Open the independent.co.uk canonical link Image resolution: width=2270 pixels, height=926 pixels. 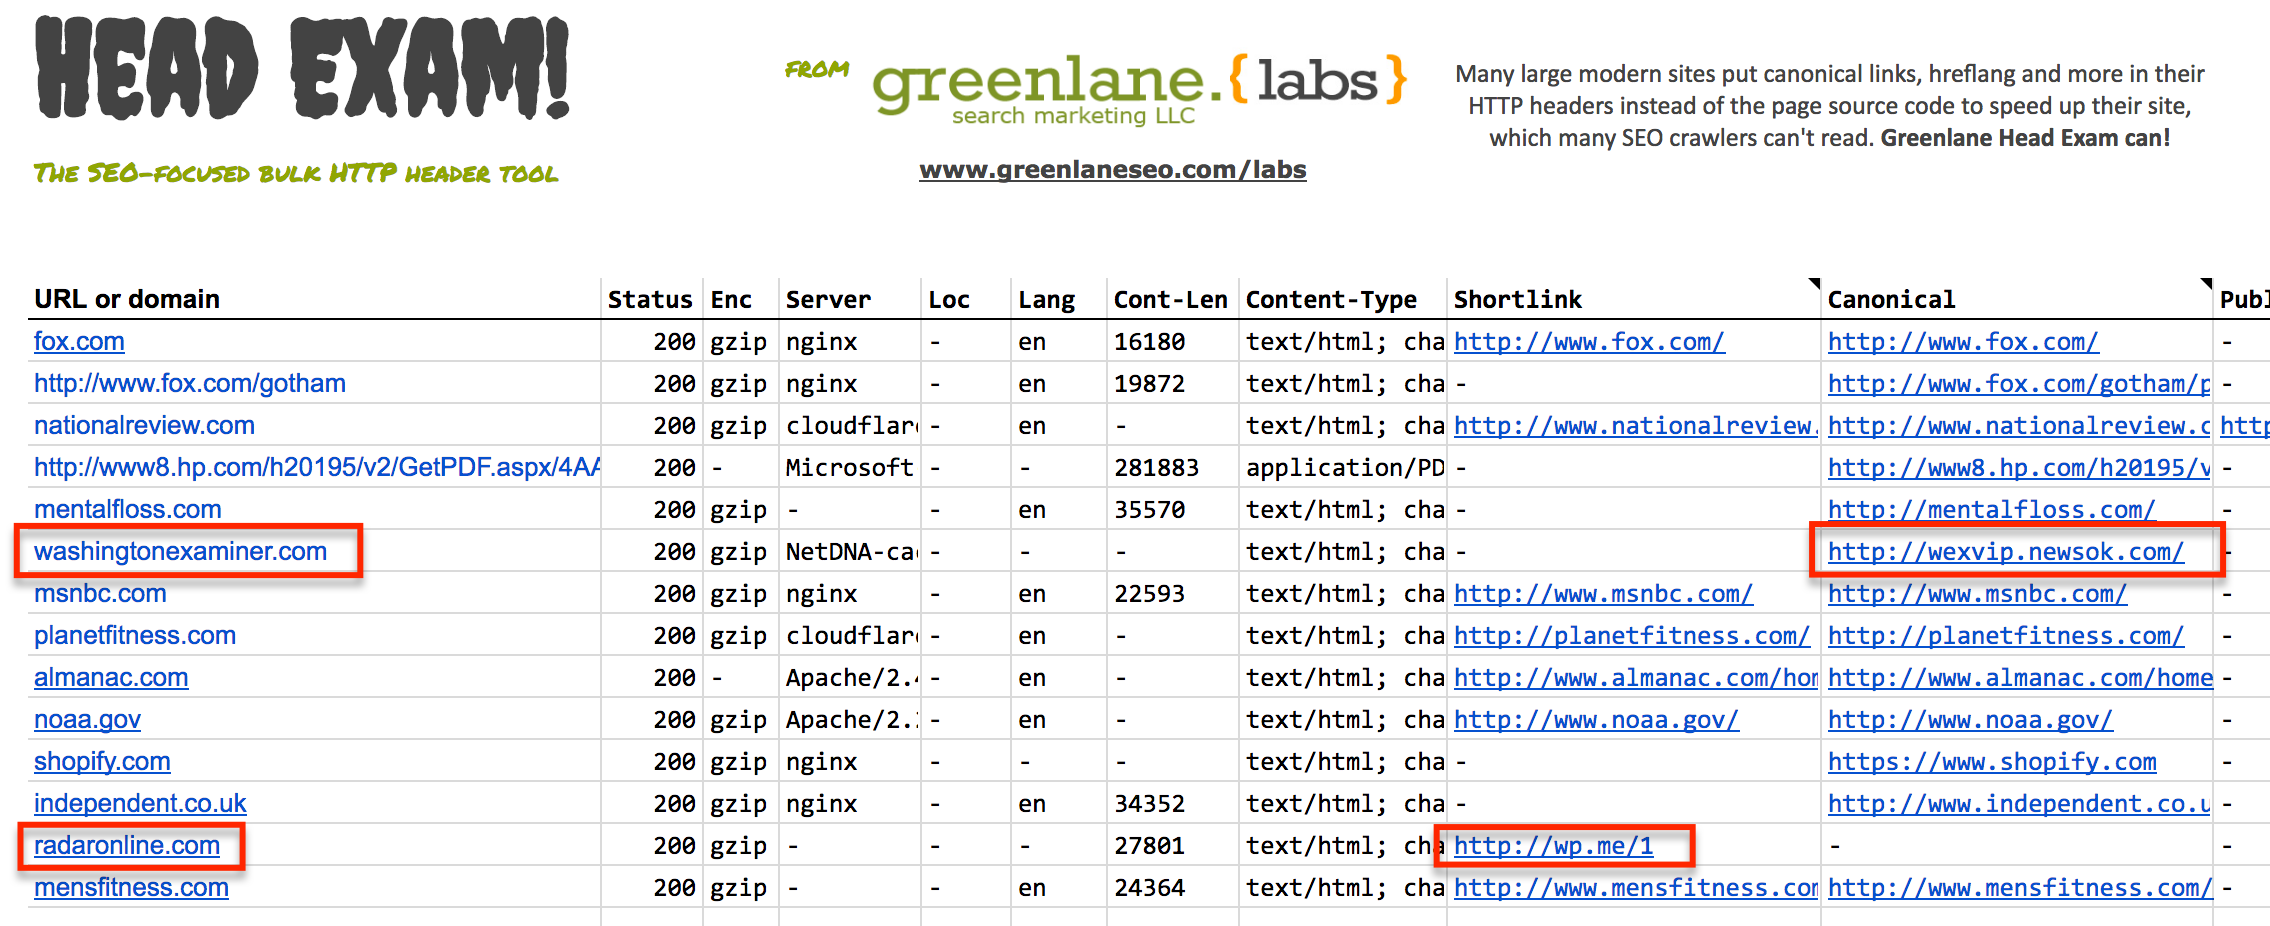[2019, 804]
